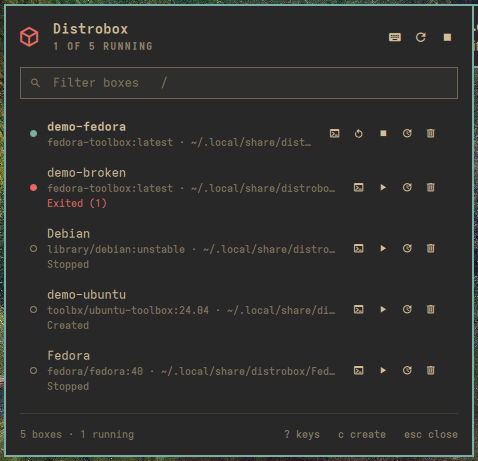Open a terminal in the Fedora box
The width and height of the screenshot is (478, 461).
[359, 370]
